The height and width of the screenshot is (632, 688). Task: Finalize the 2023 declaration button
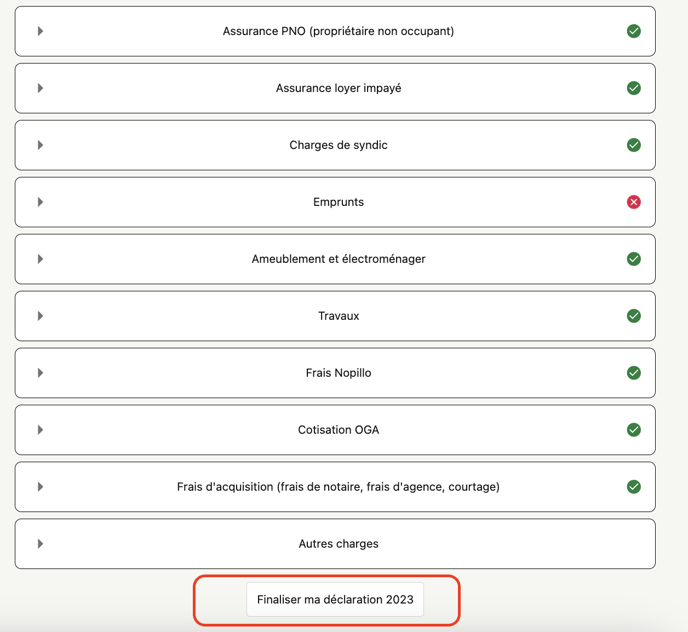point(335,600)
